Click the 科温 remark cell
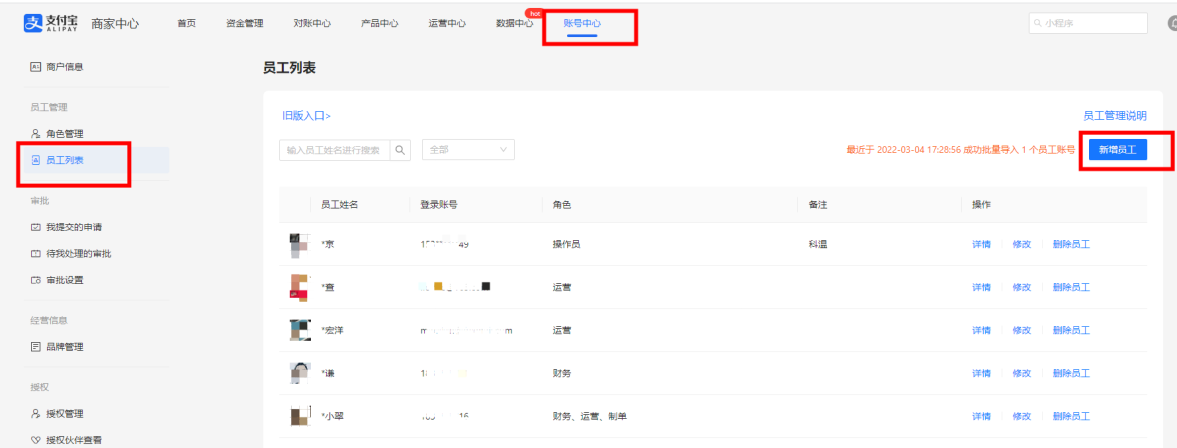The width and height of the screenshot is (1177, 448). 817,244
